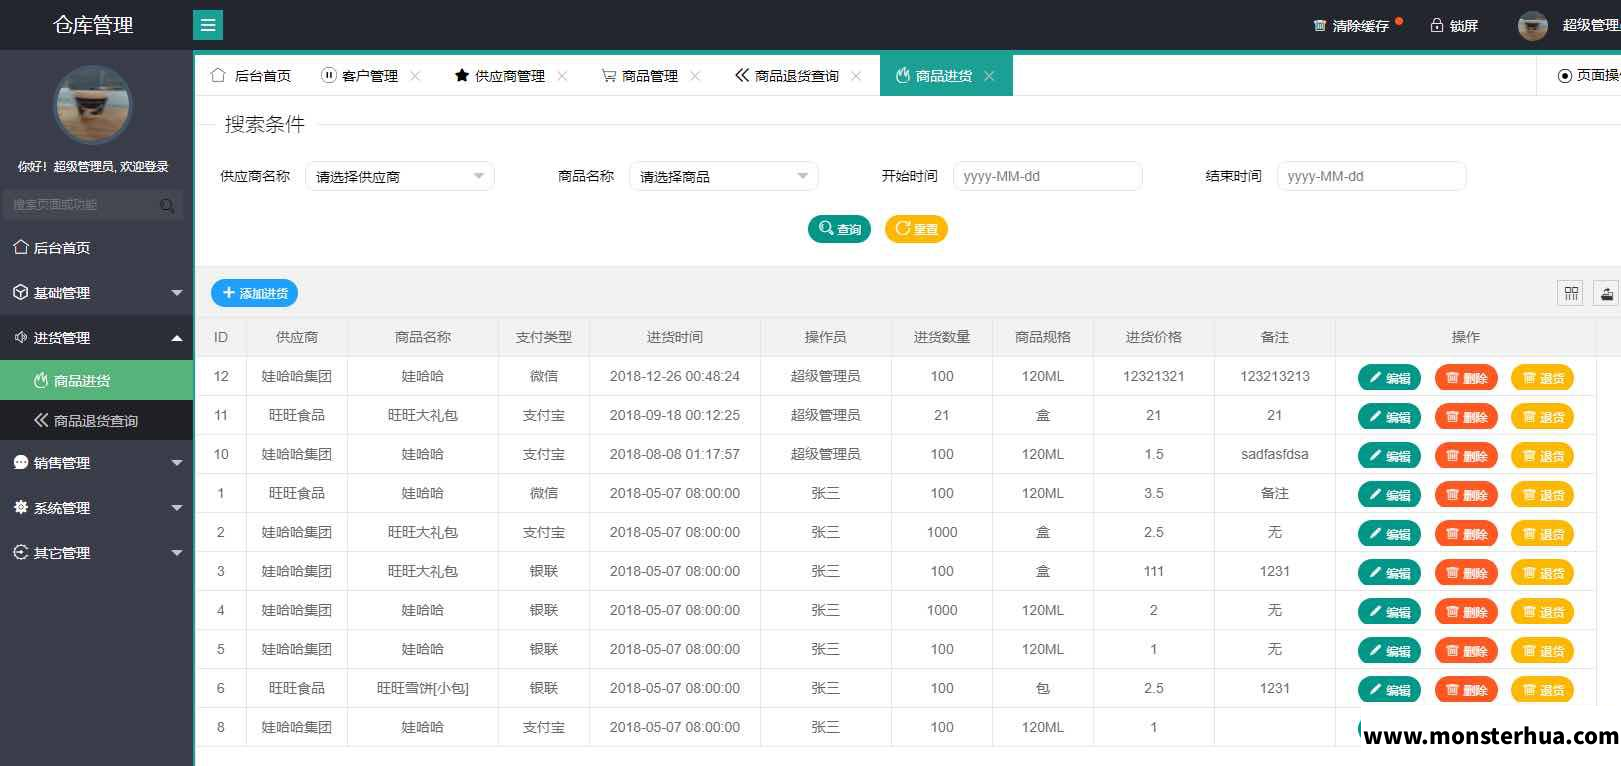Close the 商品退货查询 tab
The height and width of the screenshot is (766, 1621).
point(856,76)
